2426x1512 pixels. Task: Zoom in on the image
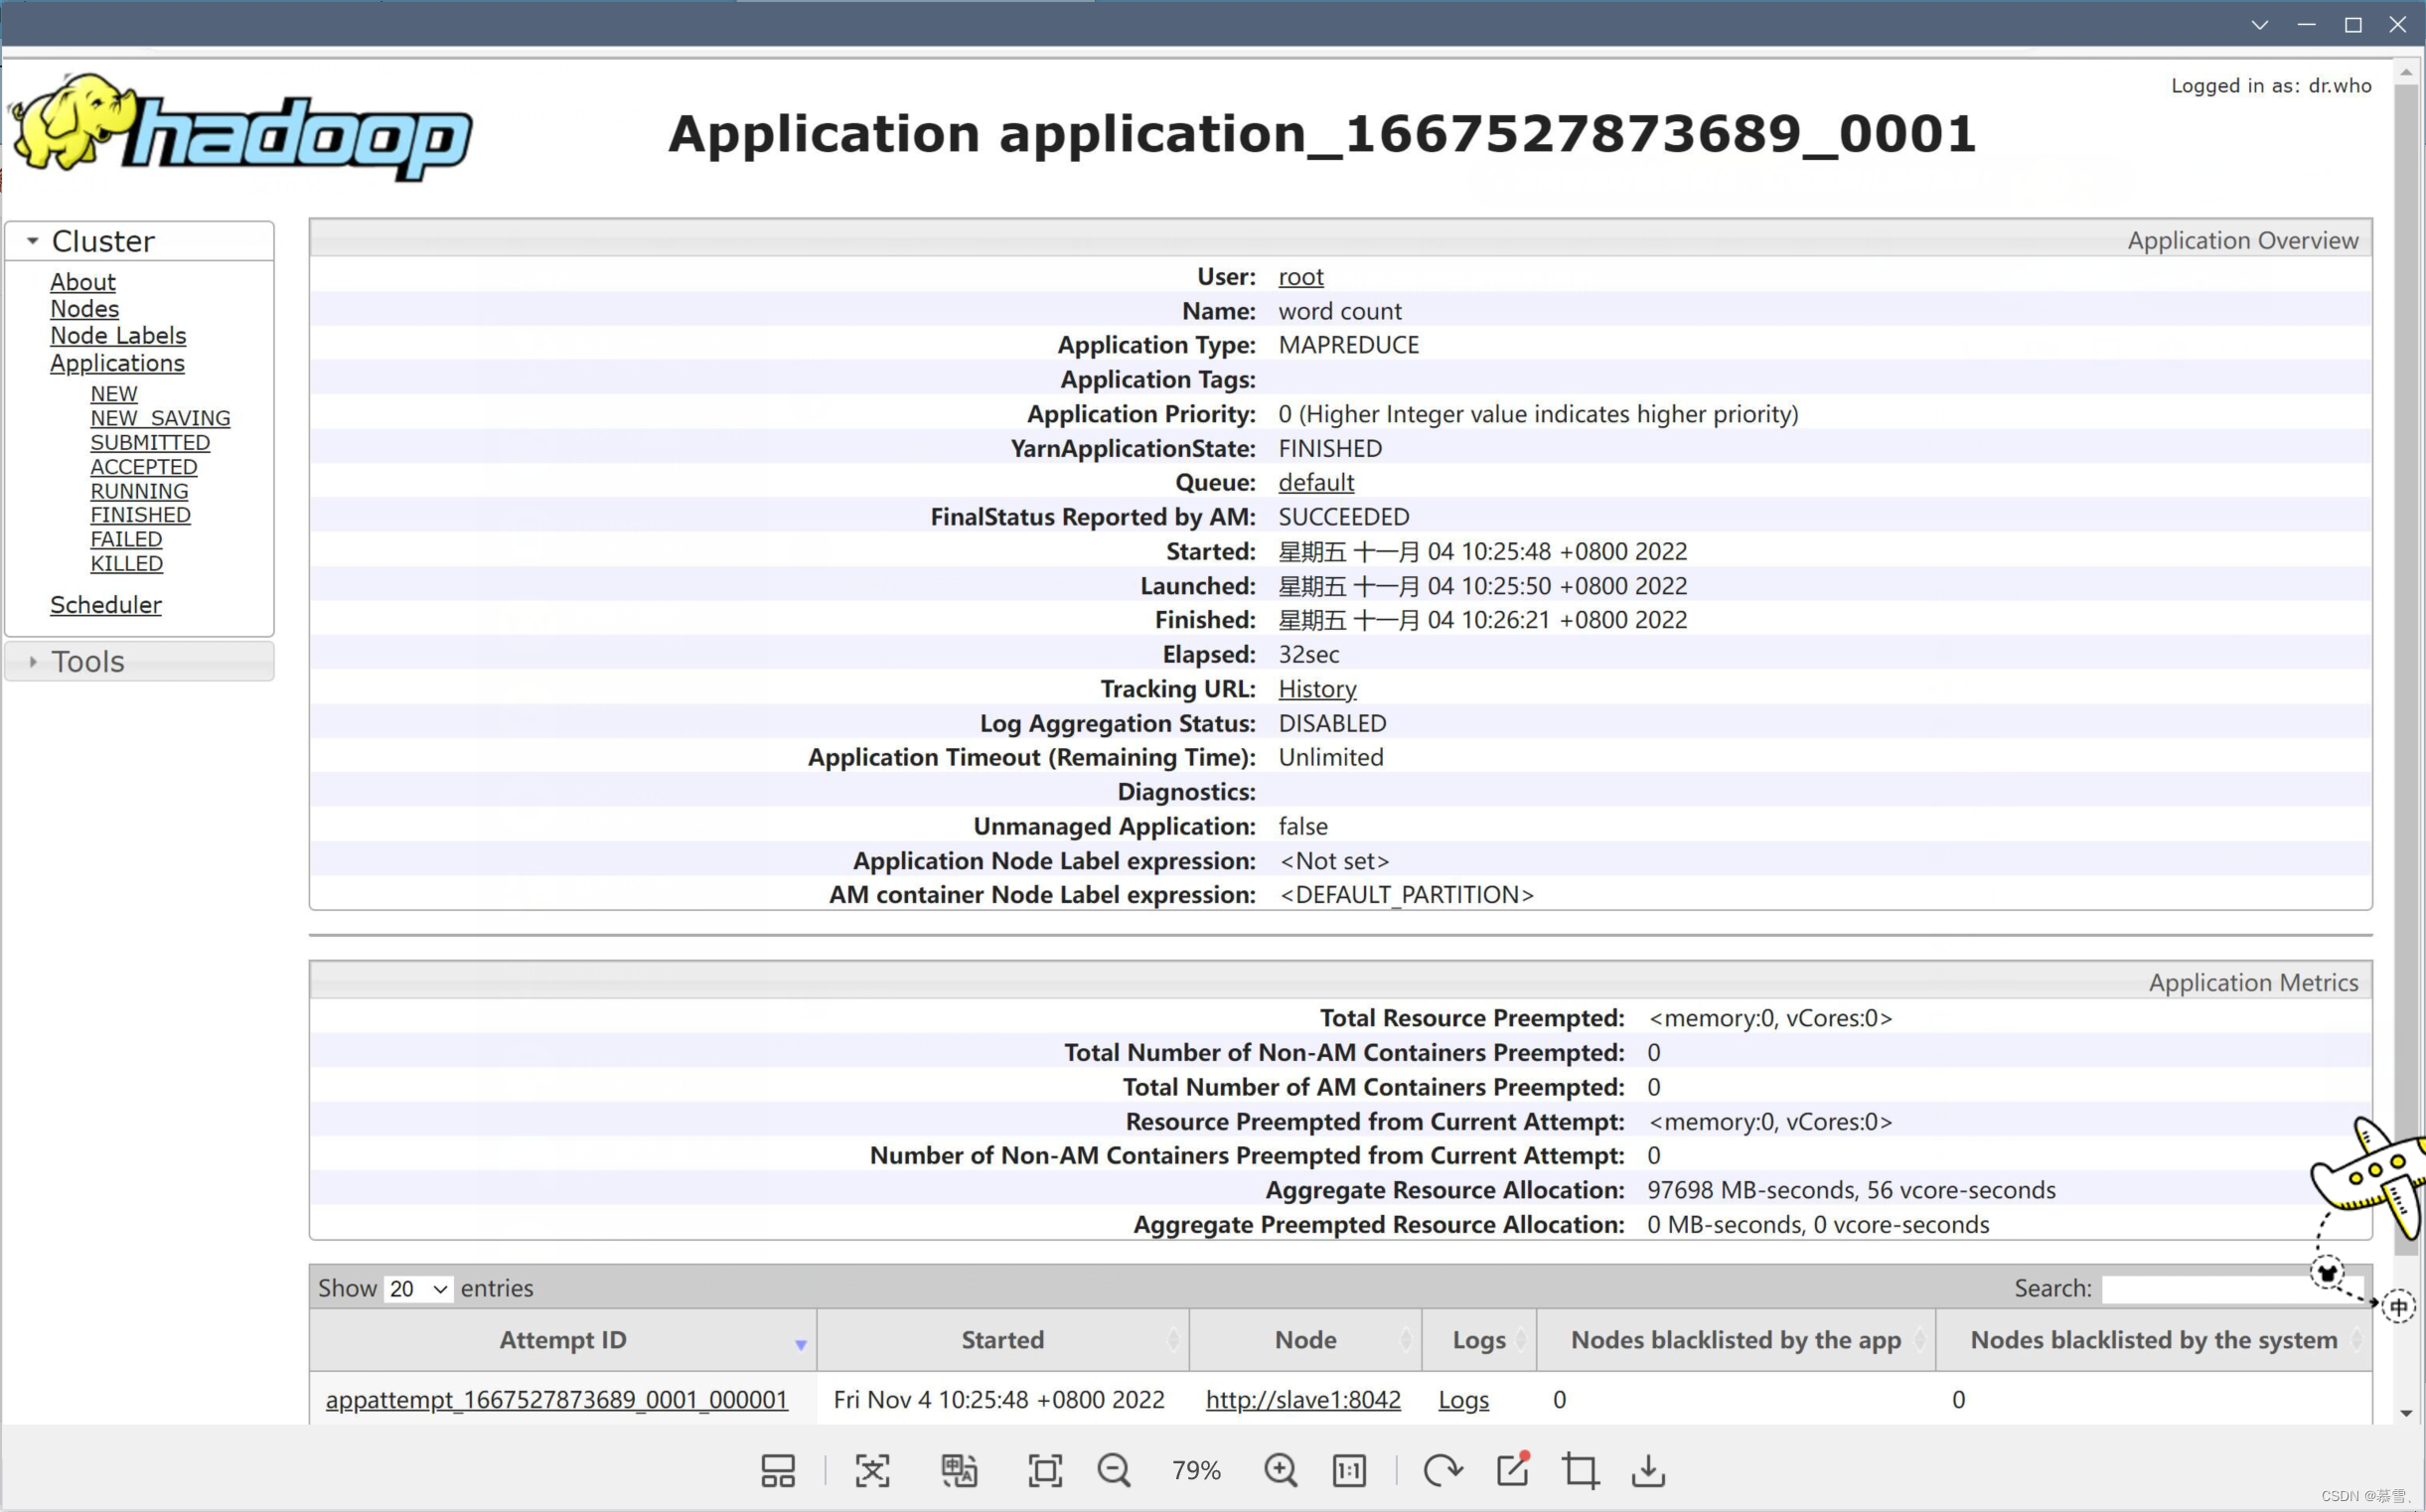(x=1281, y=1470)
